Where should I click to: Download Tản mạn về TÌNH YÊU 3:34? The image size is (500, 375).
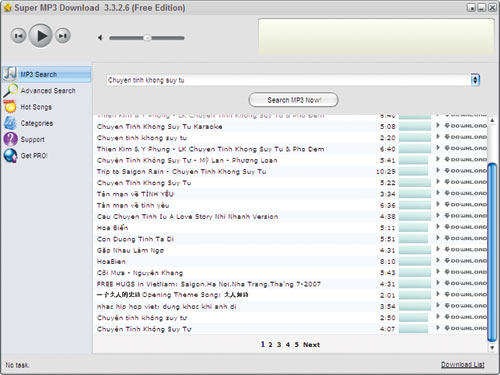click(x=466, y=193)
